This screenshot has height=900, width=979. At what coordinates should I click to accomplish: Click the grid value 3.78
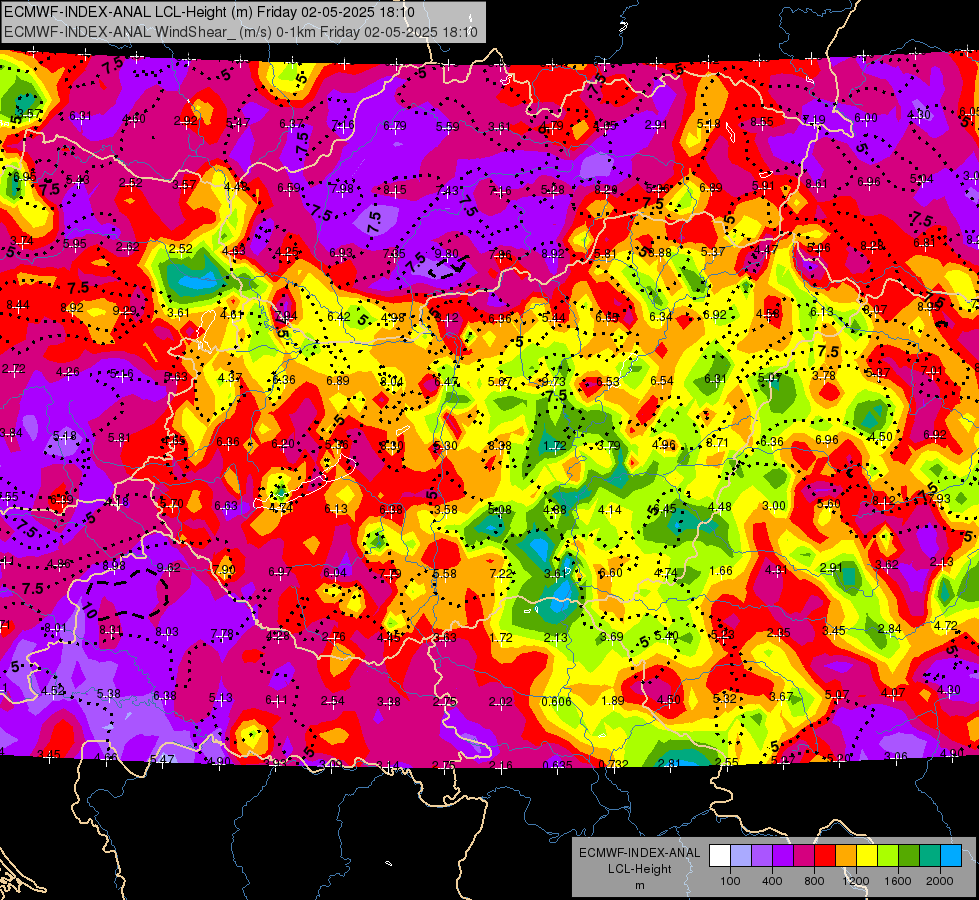coord(824,375)
